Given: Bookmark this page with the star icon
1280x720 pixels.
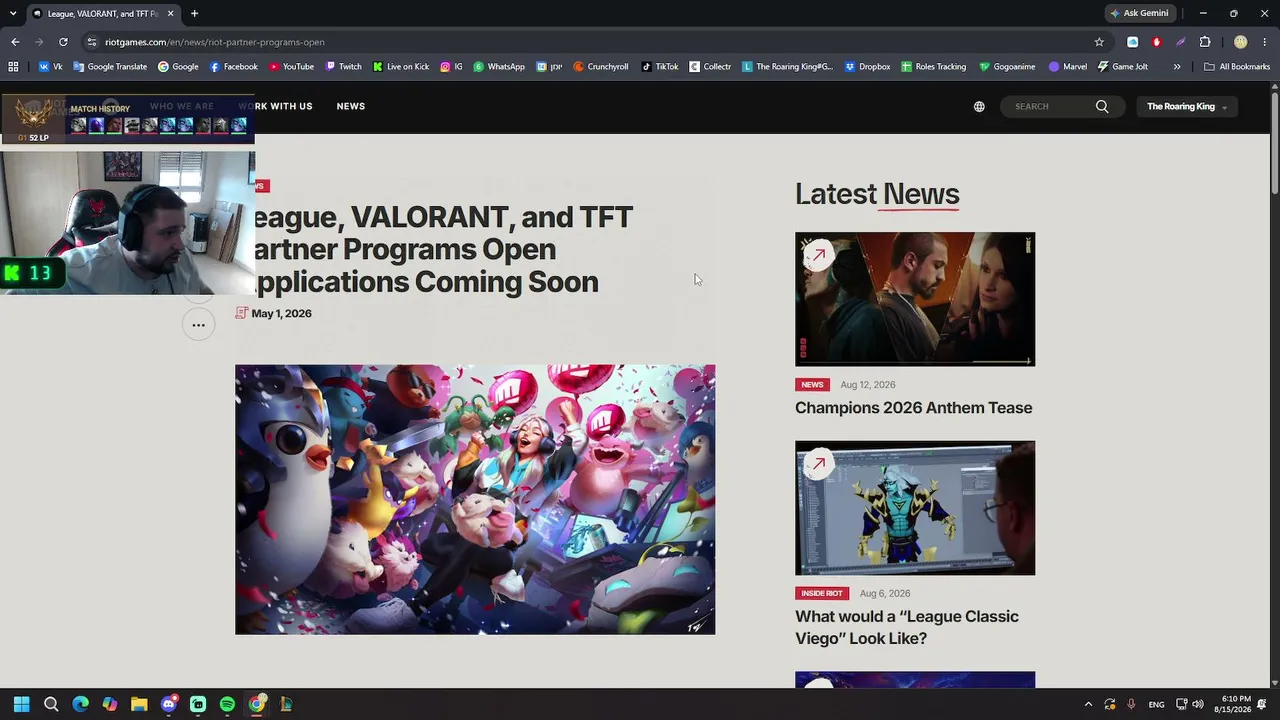Looking at the screenshot, I should (x=1099, y=42).
